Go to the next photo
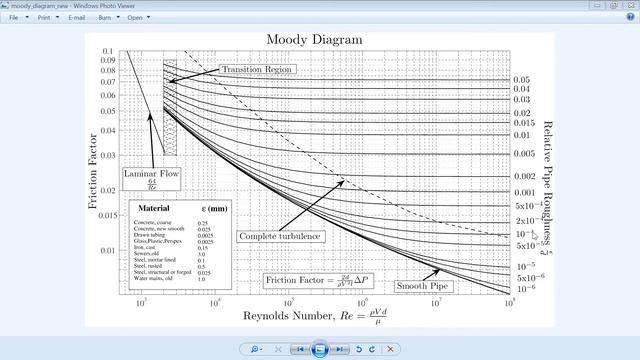Screen dimensions: 640x360 click(x=339, y=349)
